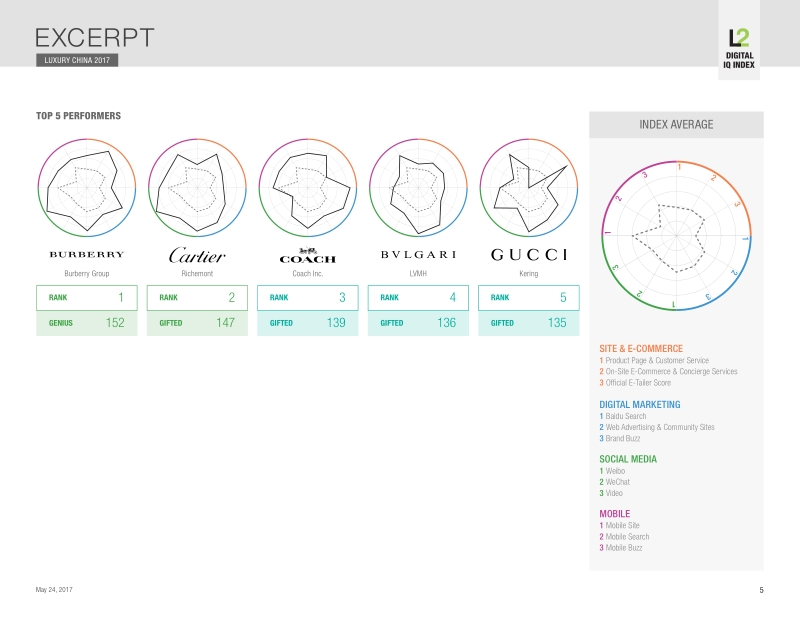Click Video legend item

[x=611, y=493]
